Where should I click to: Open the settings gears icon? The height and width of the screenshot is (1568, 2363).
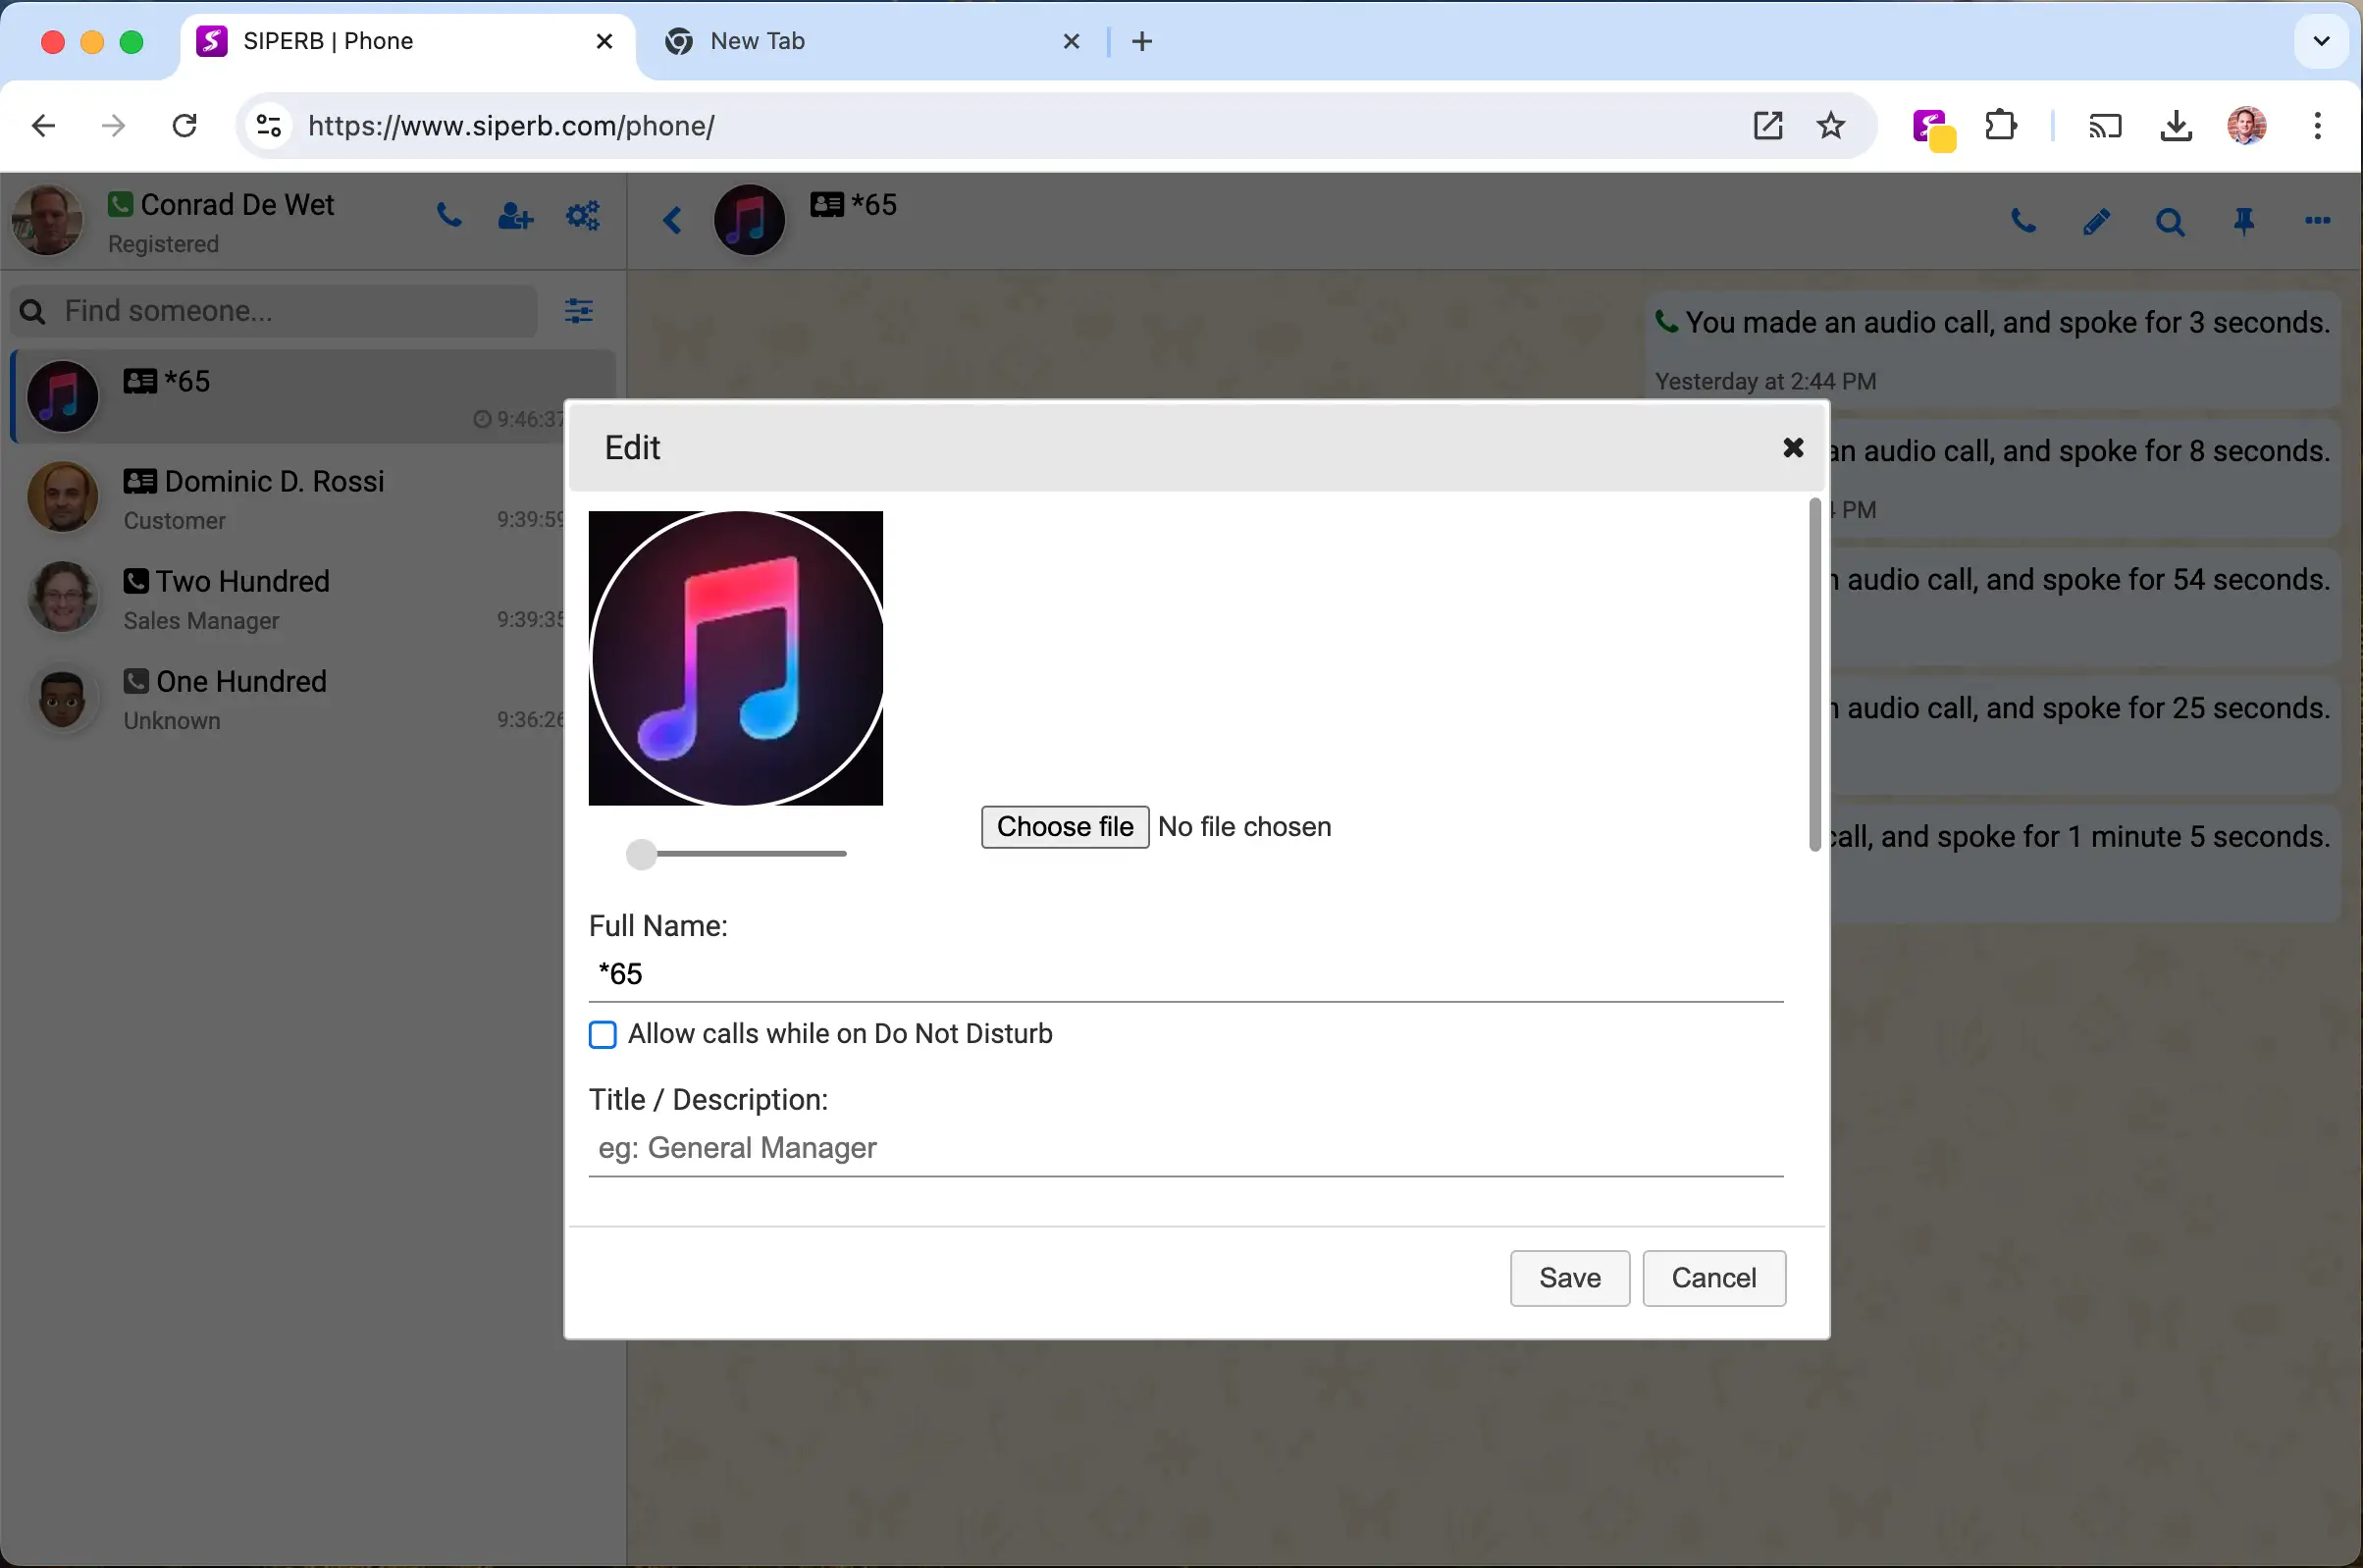pyautogui.click(x=583, y=216)
